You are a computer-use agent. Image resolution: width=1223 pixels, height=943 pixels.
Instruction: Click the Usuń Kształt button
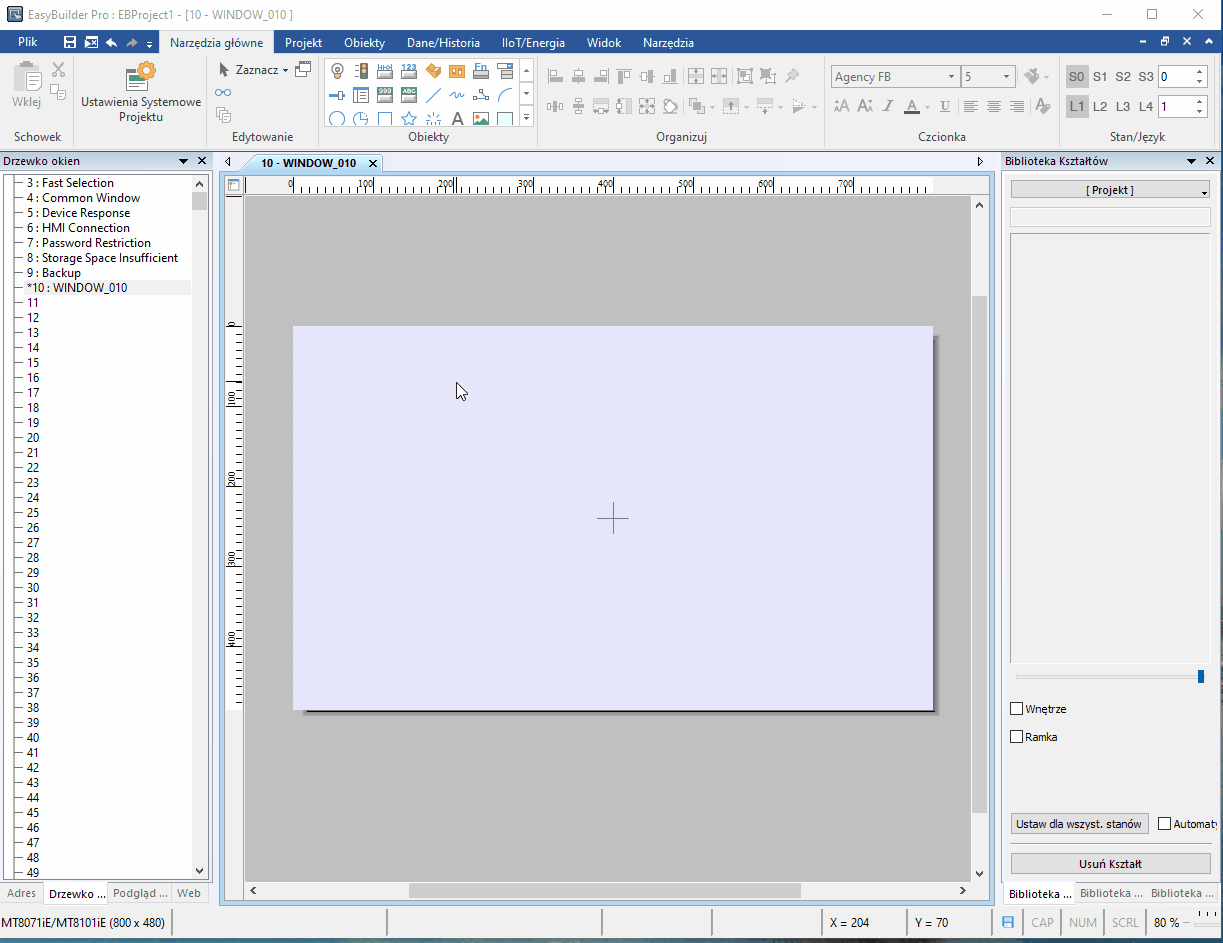[x=1110, y=864]
